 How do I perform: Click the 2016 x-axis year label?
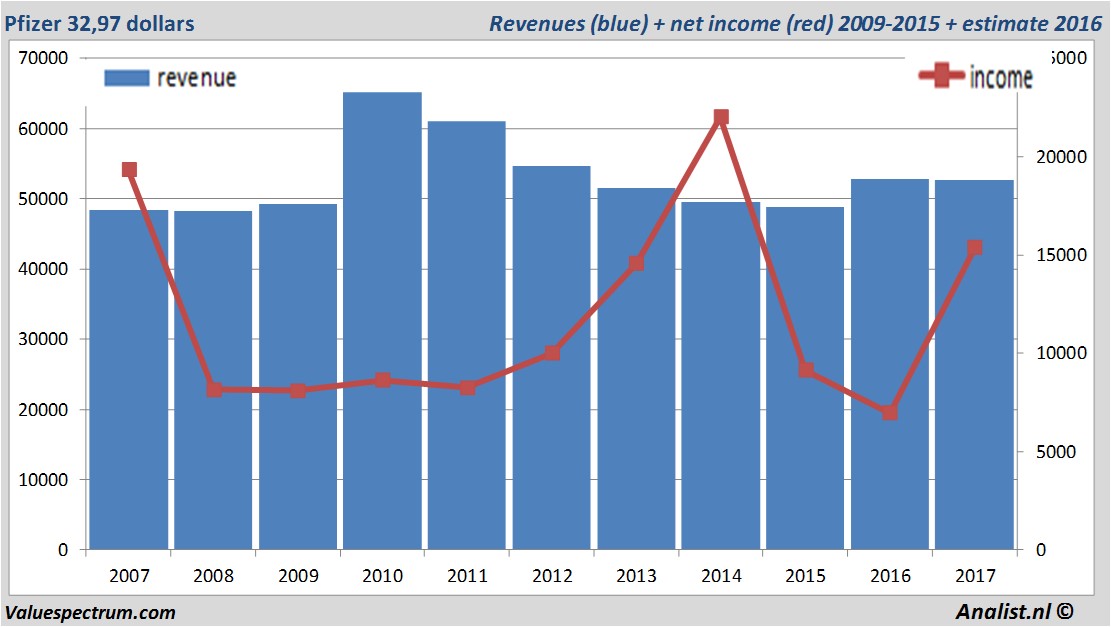point(891,575)
